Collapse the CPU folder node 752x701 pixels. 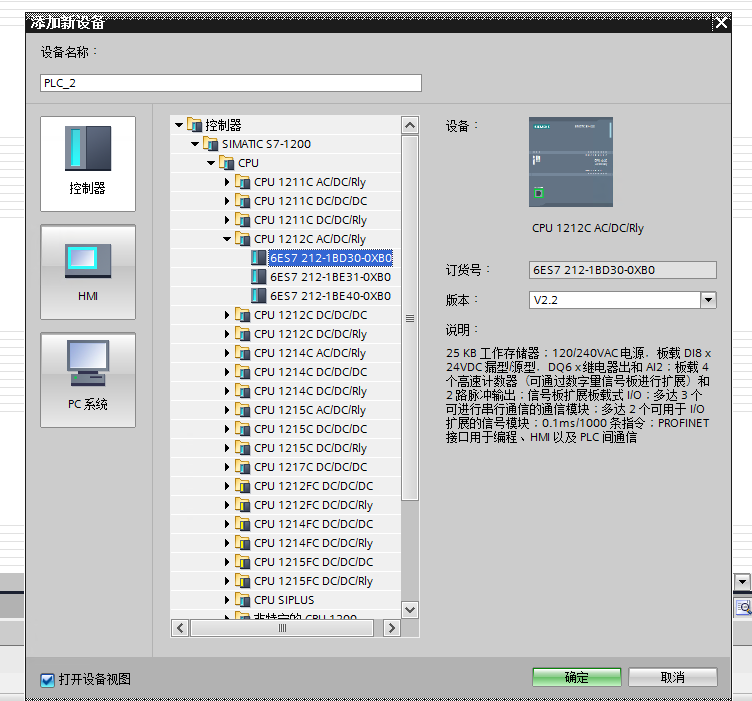[x=211, y=163]
